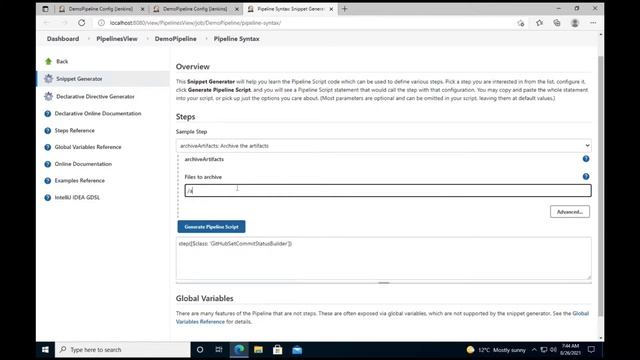The image size is (640, 360).
Task: Click the Advanced... button
Action: coord(570,212)
